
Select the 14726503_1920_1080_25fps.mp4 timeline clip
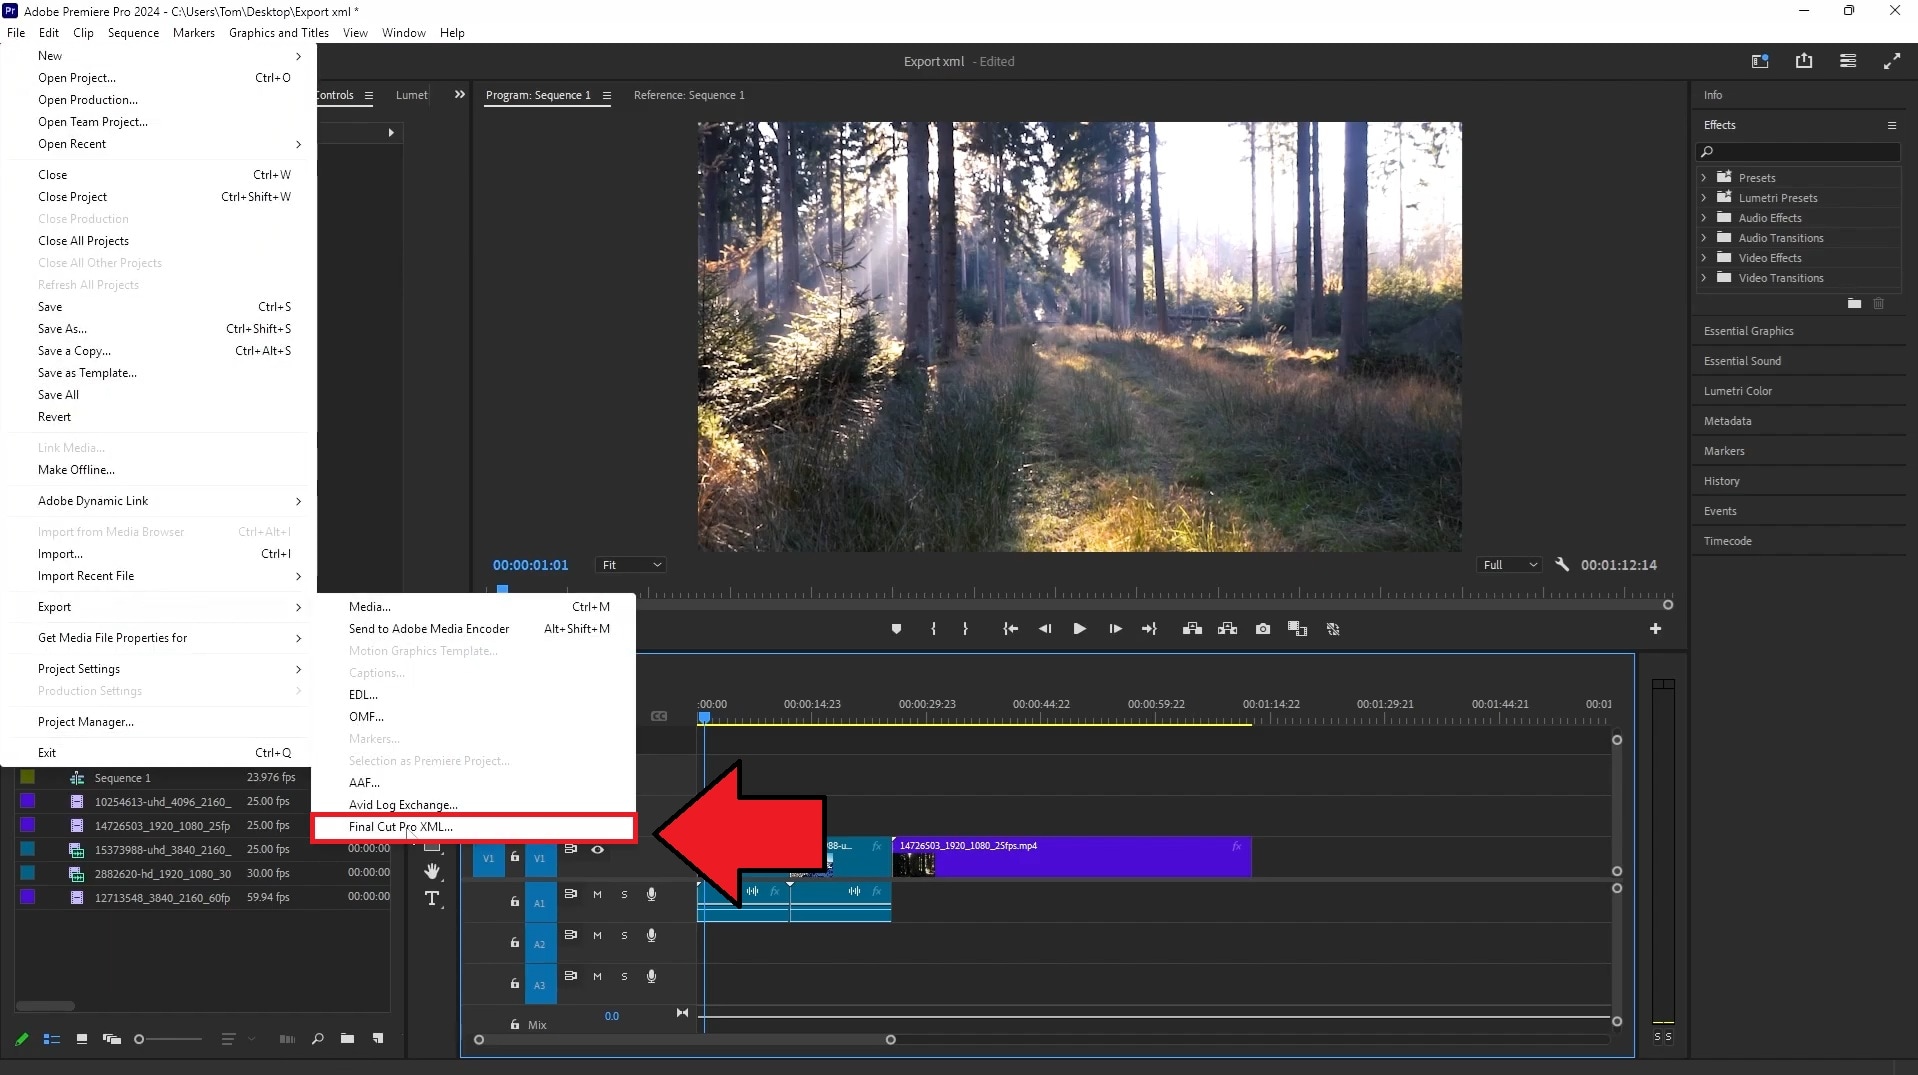[1072, 857]
